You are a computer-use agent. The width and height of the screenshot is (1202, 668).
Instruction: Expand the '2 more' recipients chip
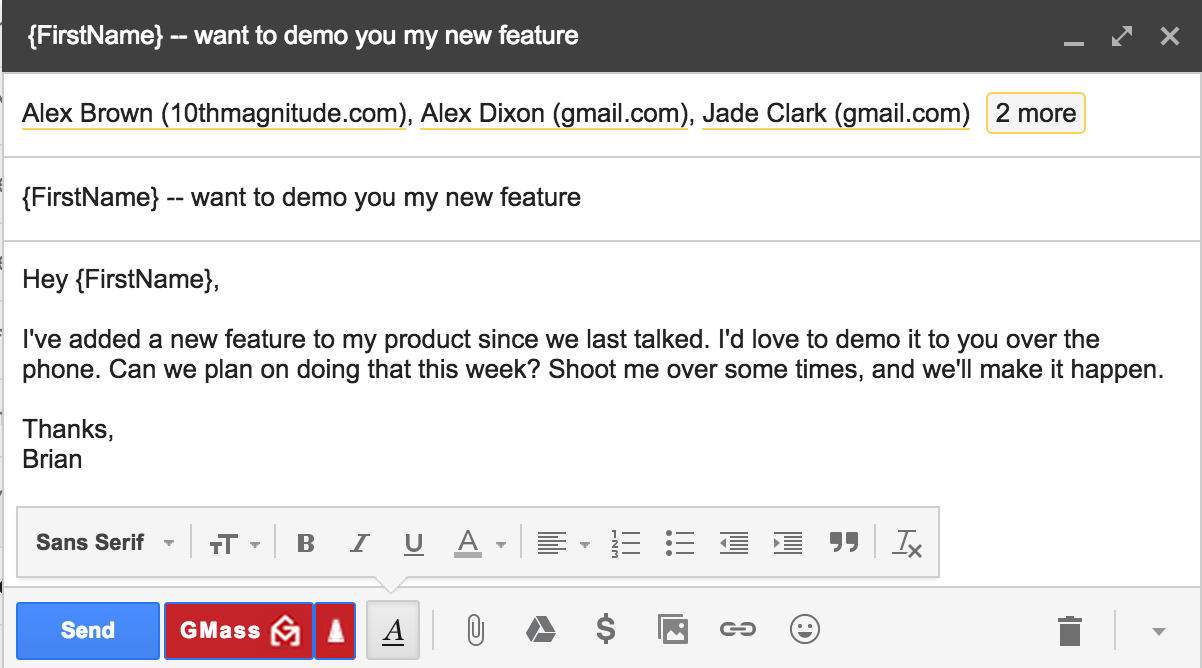click(1035, 114)
